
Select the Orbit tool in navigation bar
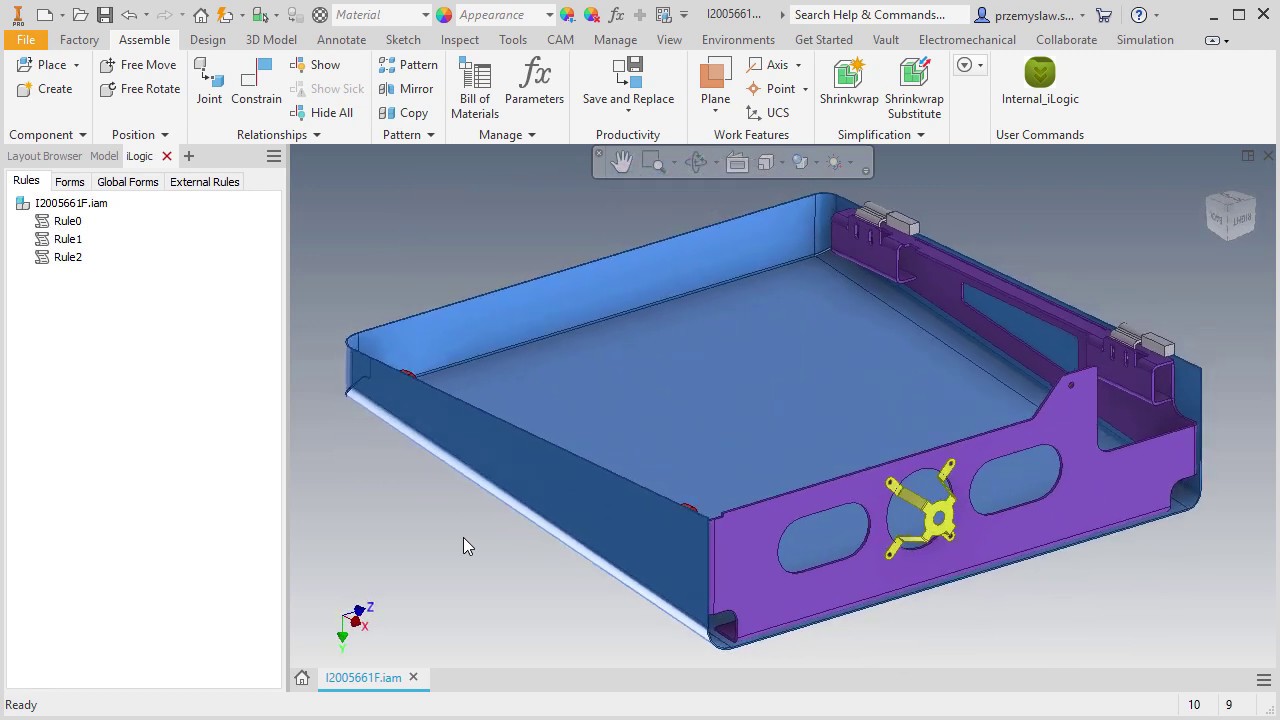(x=697, y=162)
